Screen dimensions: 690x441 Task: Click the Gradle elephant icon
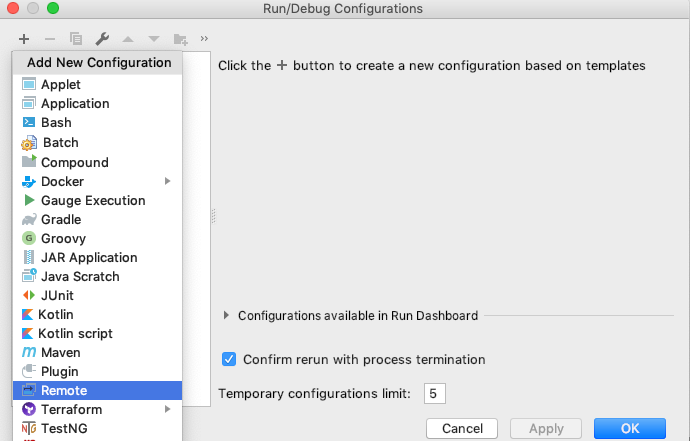[29, 220]
